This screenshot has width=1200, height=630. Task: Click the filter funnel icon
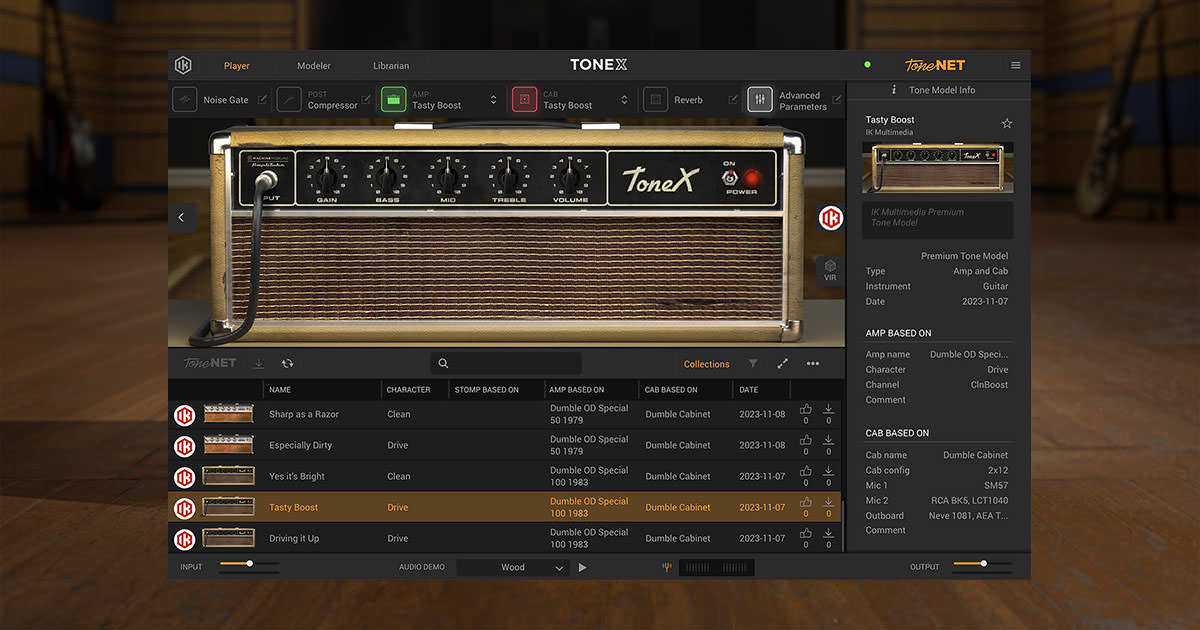coord(753,364)
